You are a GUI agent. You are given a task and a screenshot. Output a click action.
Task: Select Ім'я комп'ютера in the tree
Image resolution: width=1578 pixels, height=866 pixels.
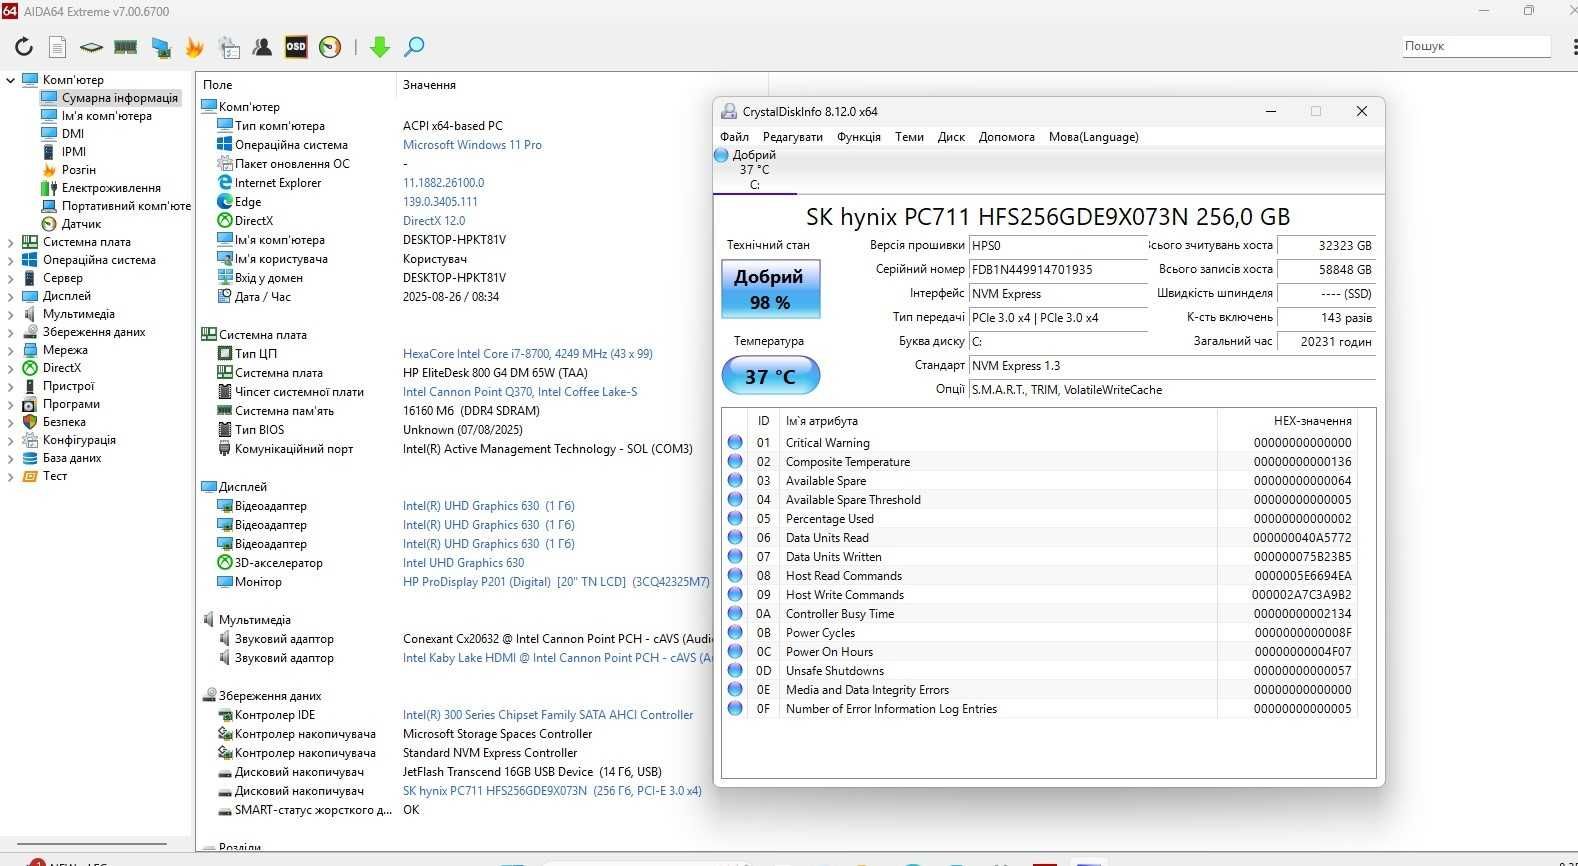pos(106,116)
